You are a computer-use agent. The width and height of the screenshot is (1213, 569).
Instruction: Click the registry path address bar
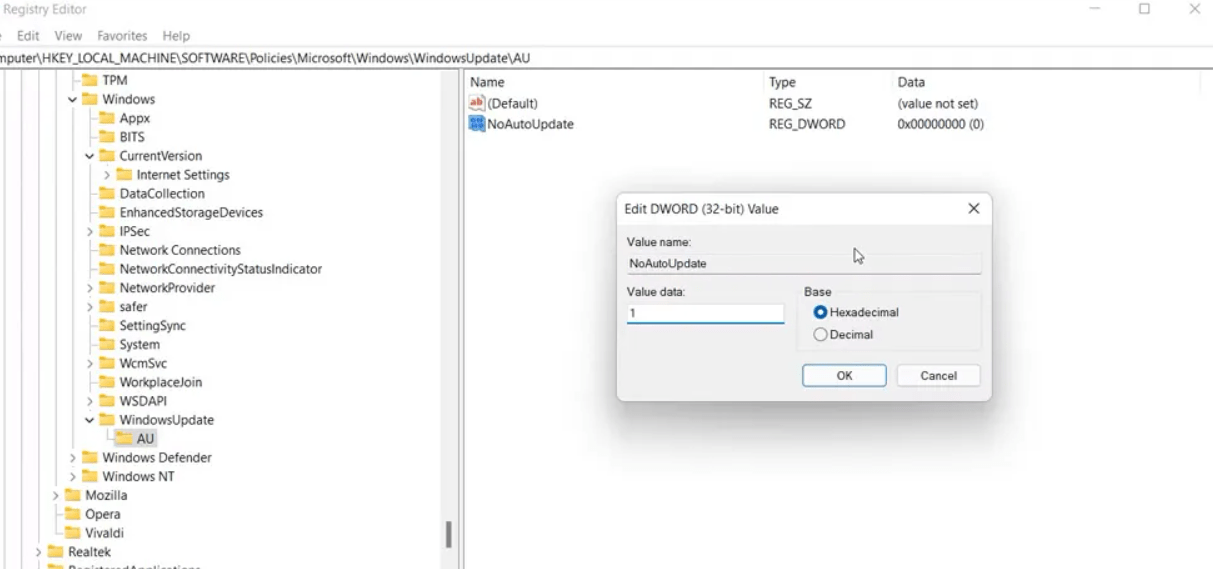pos(606,58)
